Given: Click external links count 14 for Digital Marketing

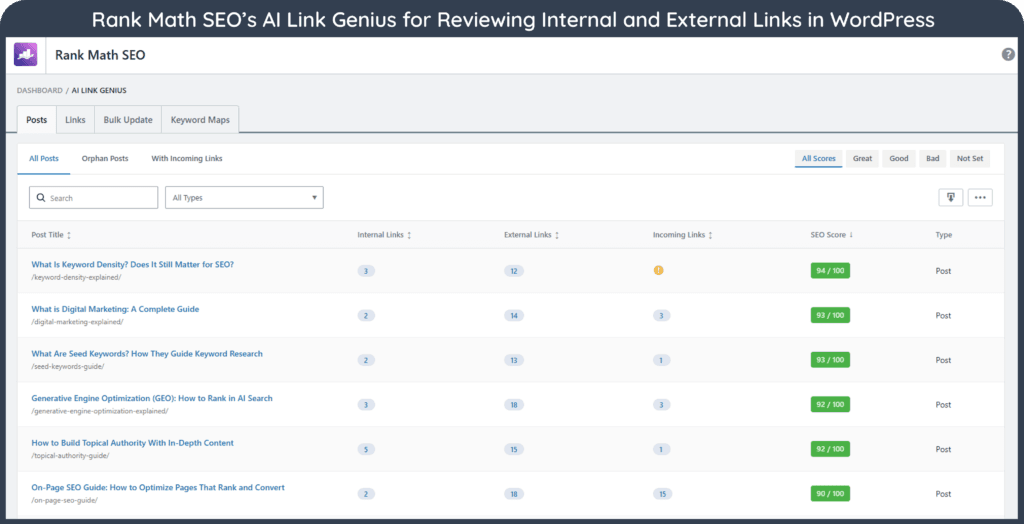Looking at the screenshot, I should click(x=514, y=316).
